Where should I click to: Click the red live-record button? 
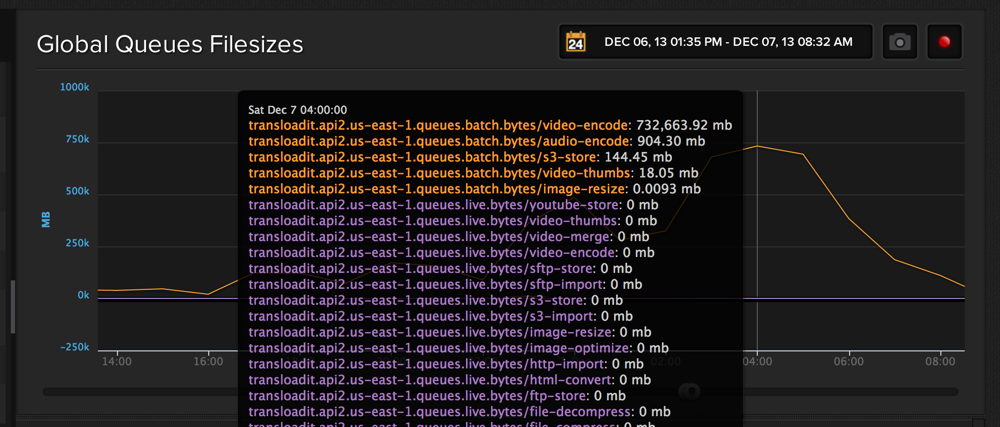point(943,43)
